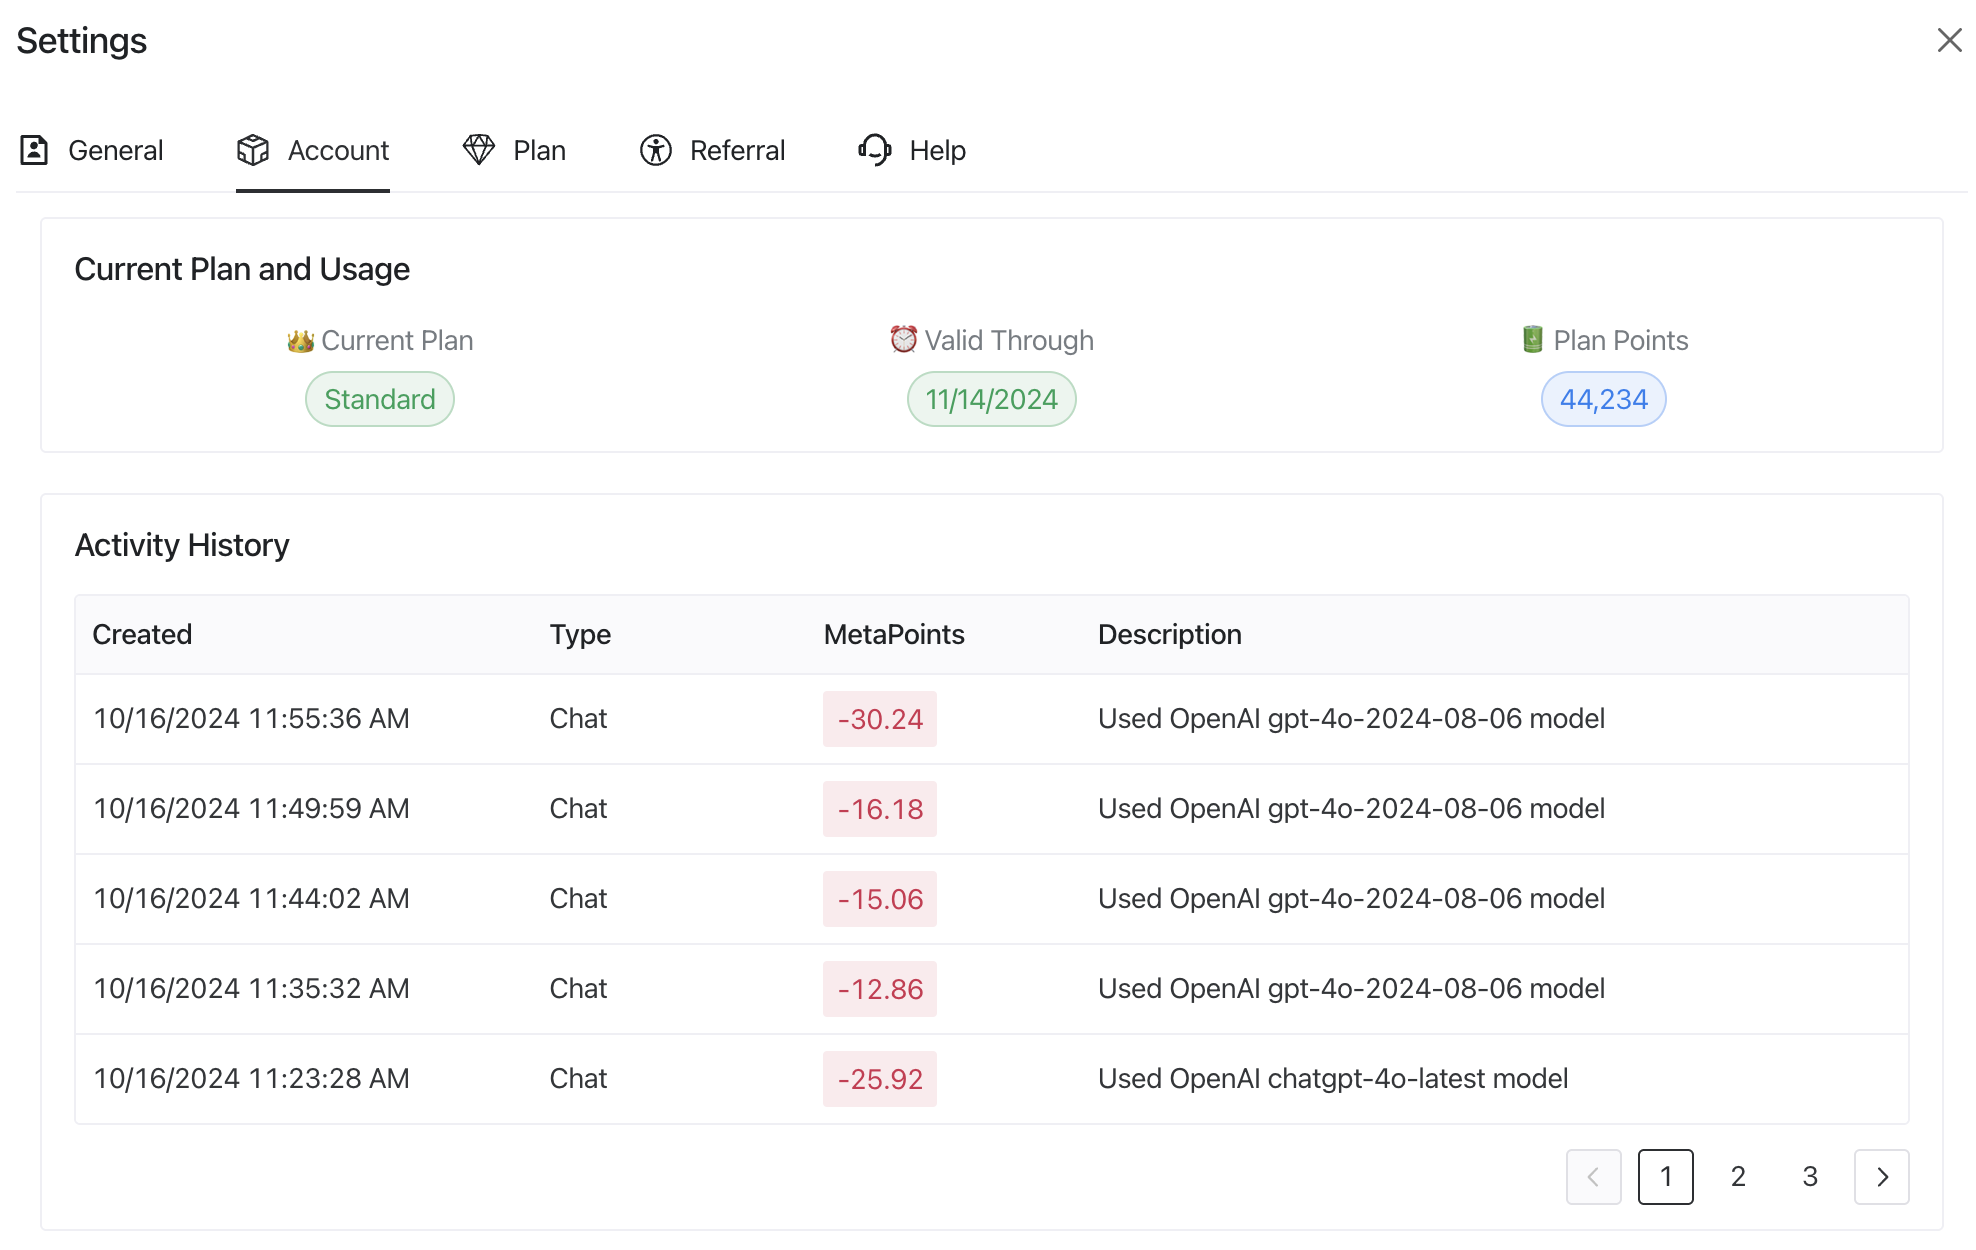Screen dimensions: 1976x1250
Task: Click the Help tab headset icon
Action: pyautogui.click(x=875, y=150)
